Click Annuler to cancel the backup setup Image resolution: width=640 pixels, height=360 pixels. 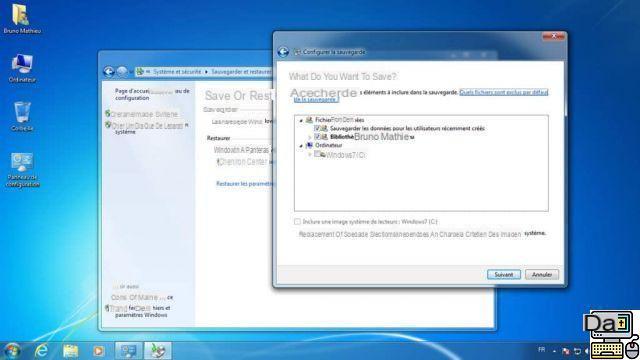point(542,275)
